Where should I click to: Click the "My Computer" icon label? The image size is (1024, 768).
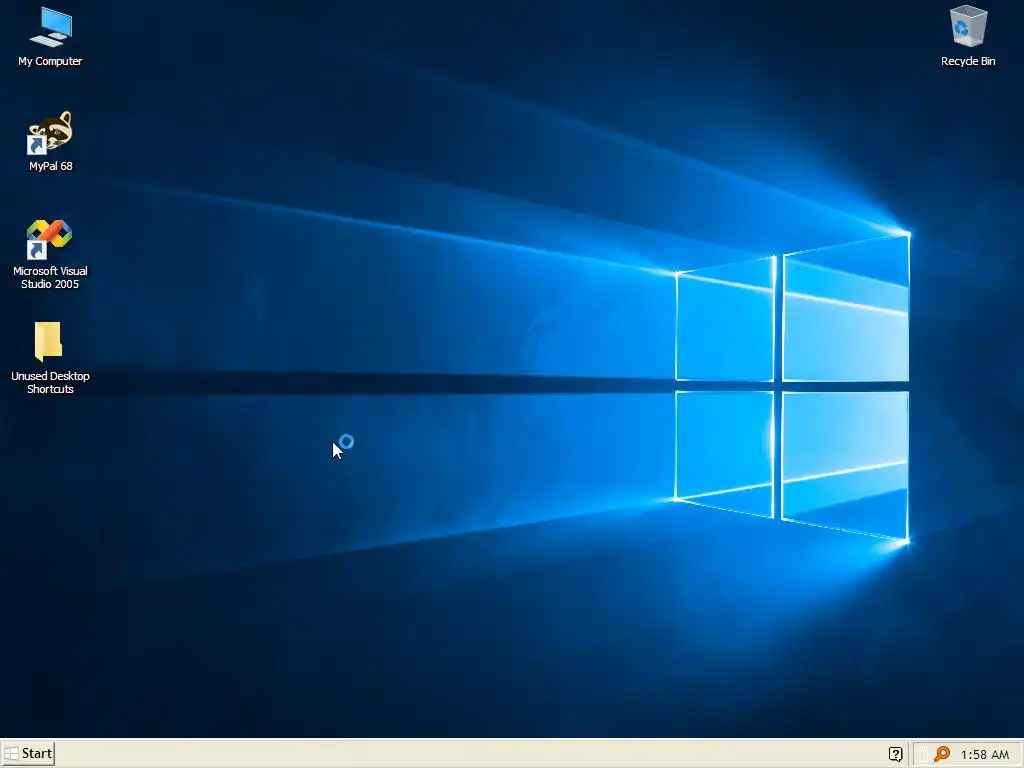tap(50, 61)
